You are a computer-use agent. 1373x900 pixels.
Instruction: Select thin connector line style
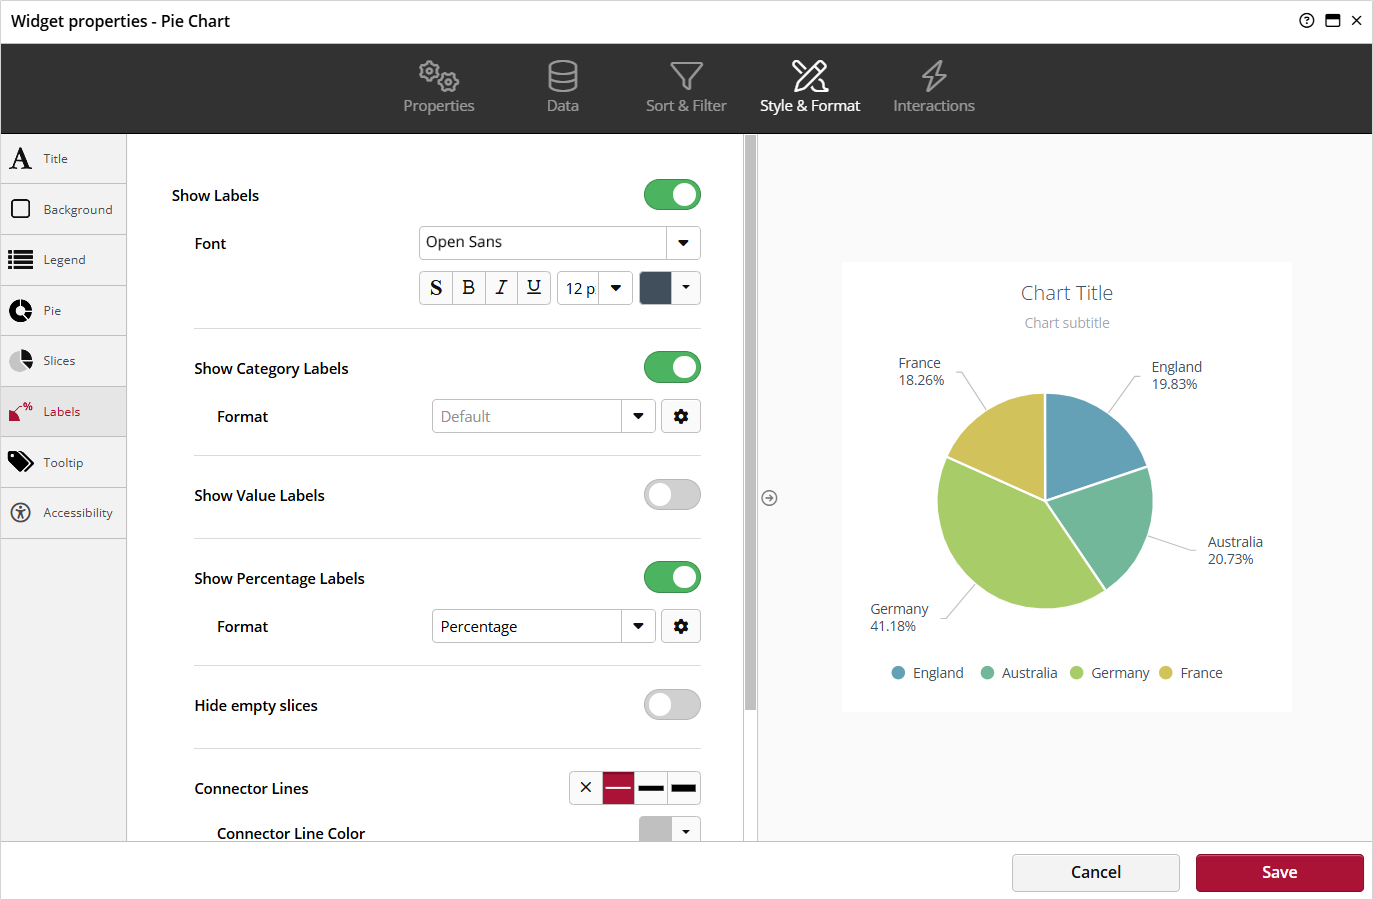[x=619, y=788]
